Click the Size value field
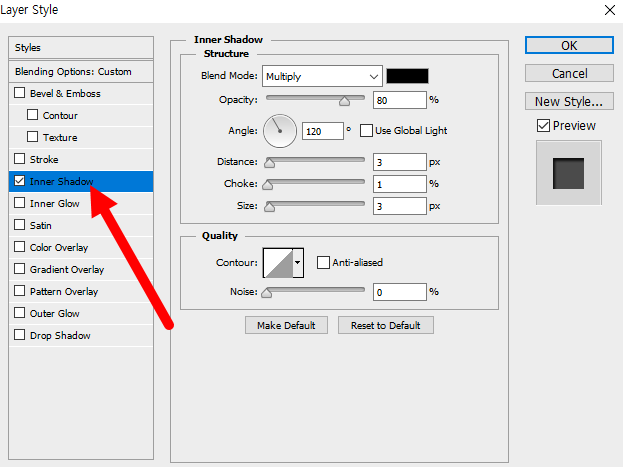 point(400,206)
